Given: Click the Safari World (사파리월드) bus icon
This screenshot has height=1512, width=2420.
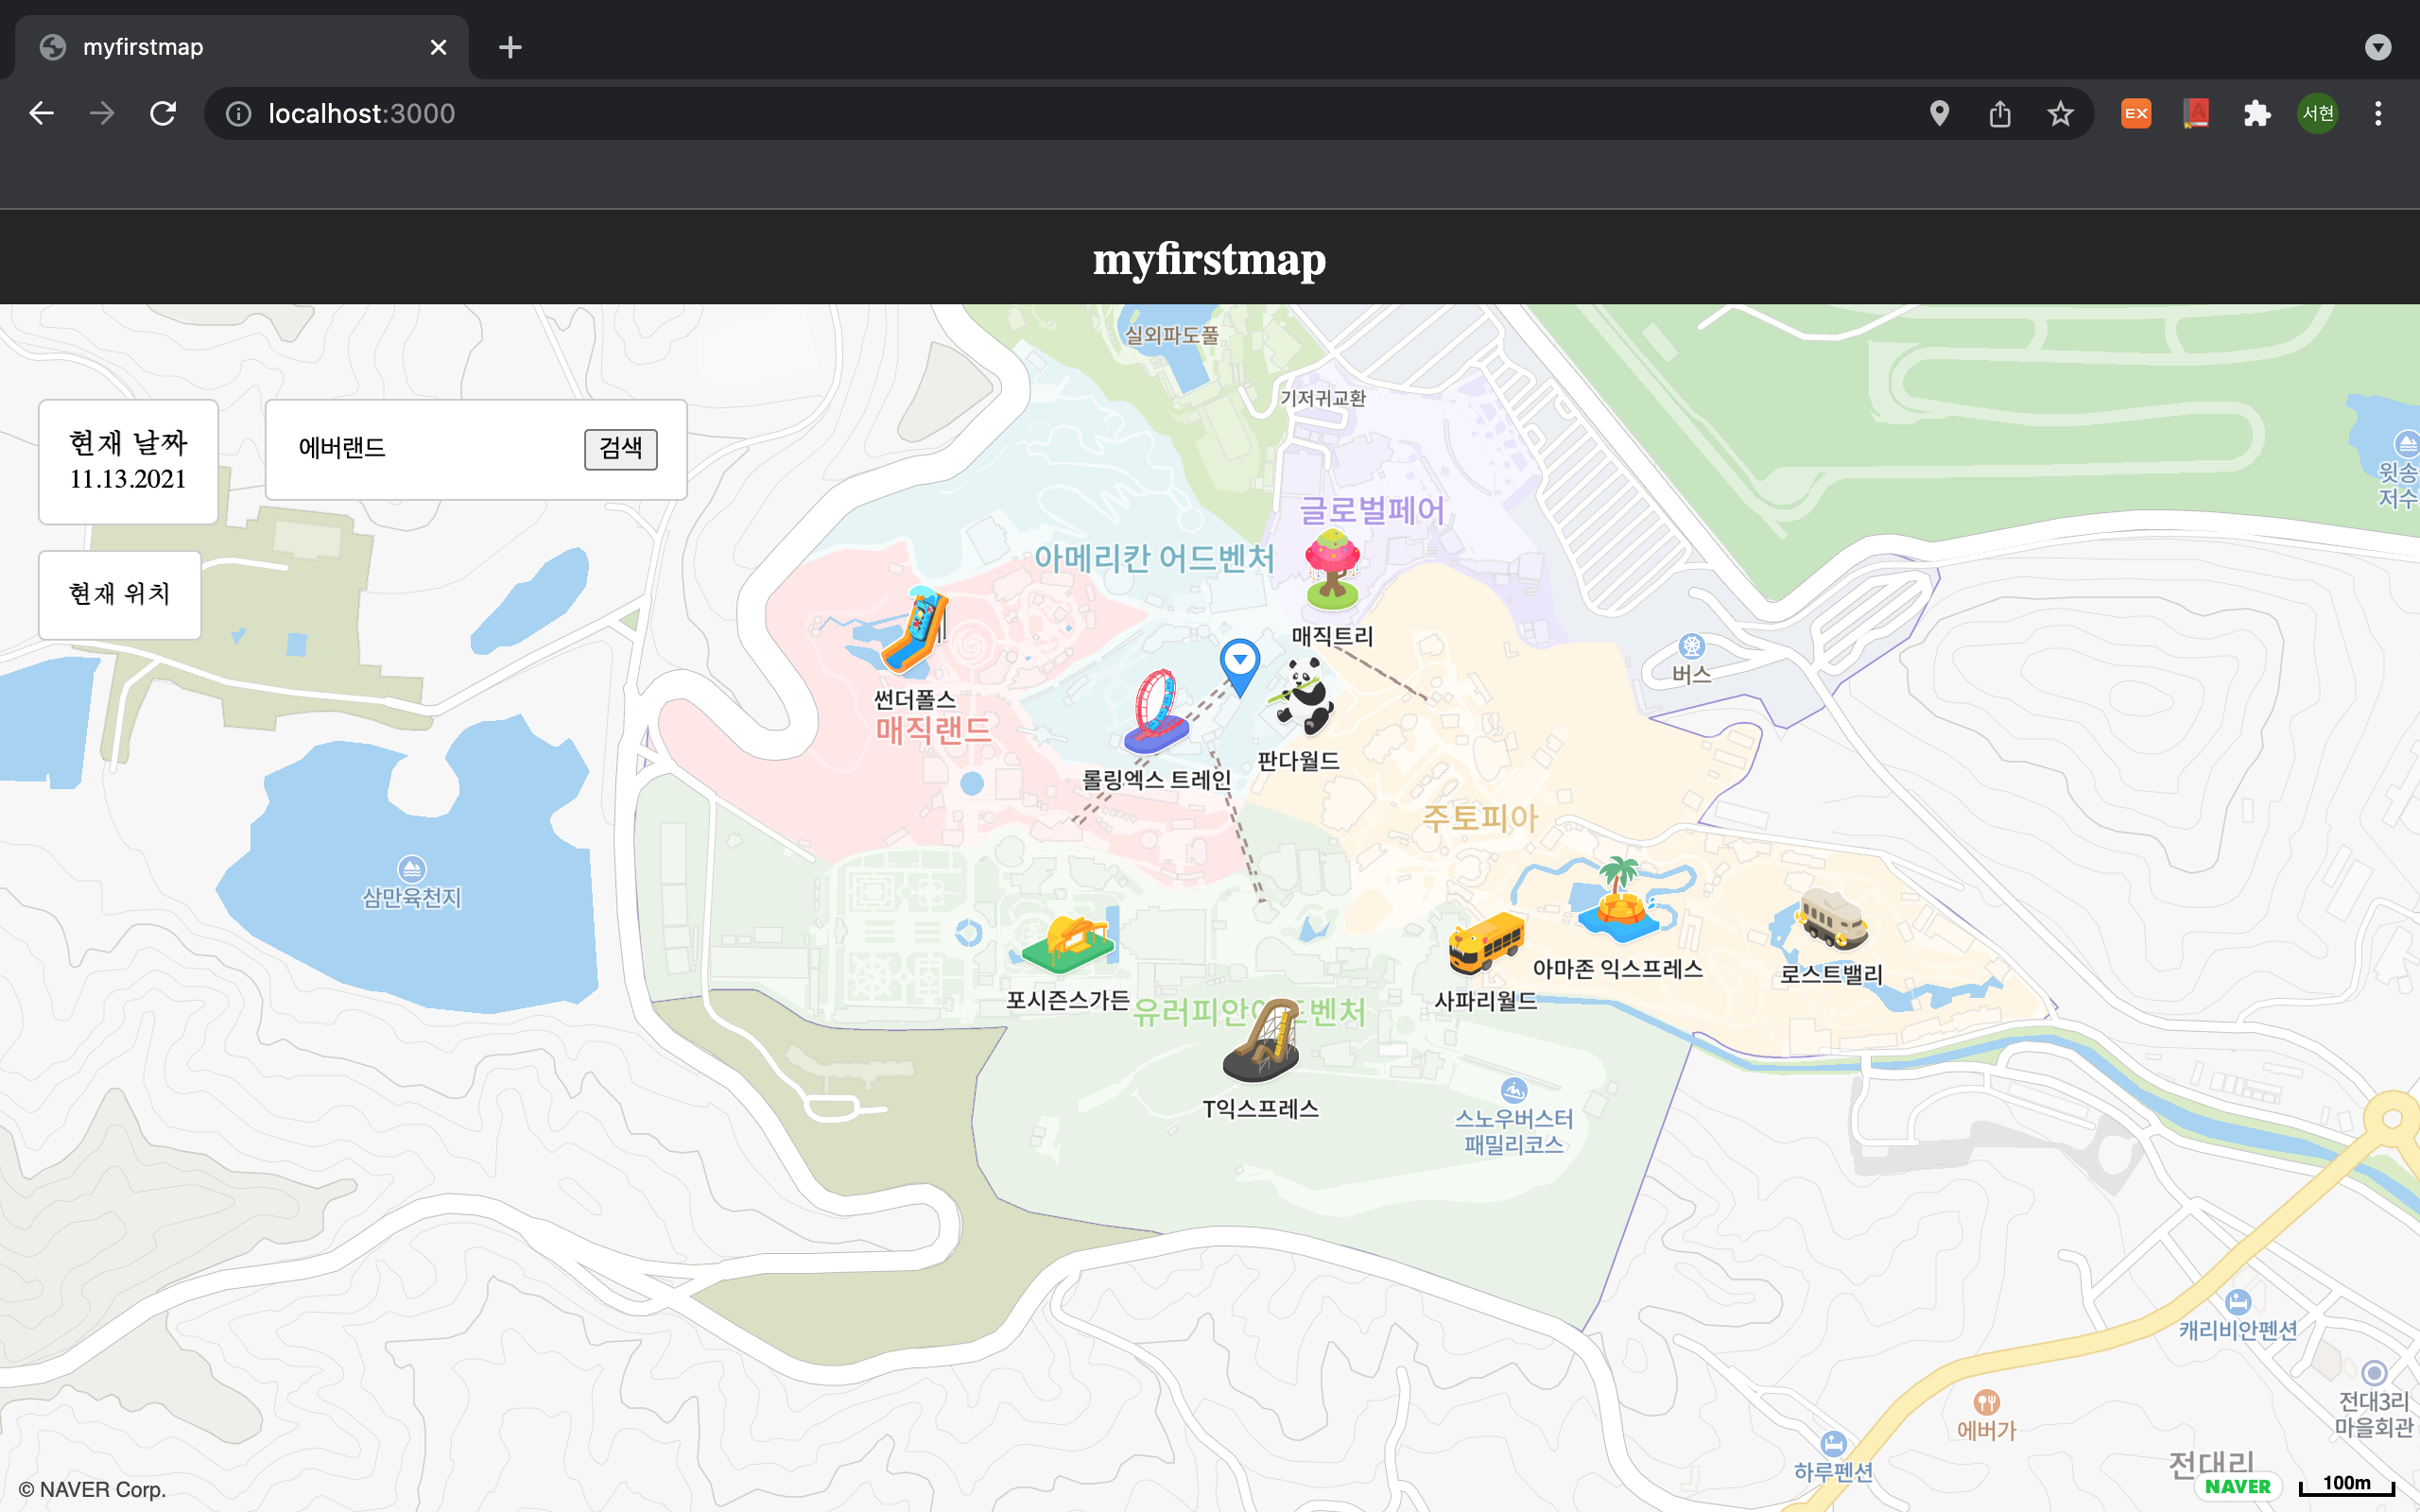Looking at the screenshot, I should point(1486,943).
